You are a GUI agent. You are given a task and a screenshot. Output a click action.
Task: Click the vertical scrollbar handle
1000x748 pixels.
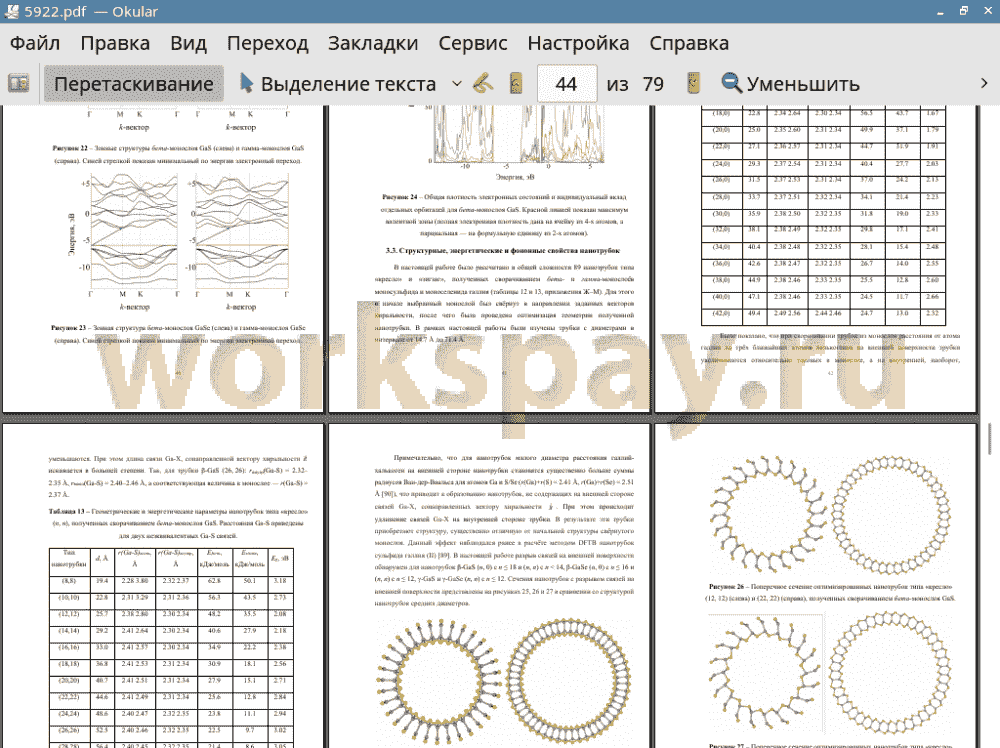[990, 439]
